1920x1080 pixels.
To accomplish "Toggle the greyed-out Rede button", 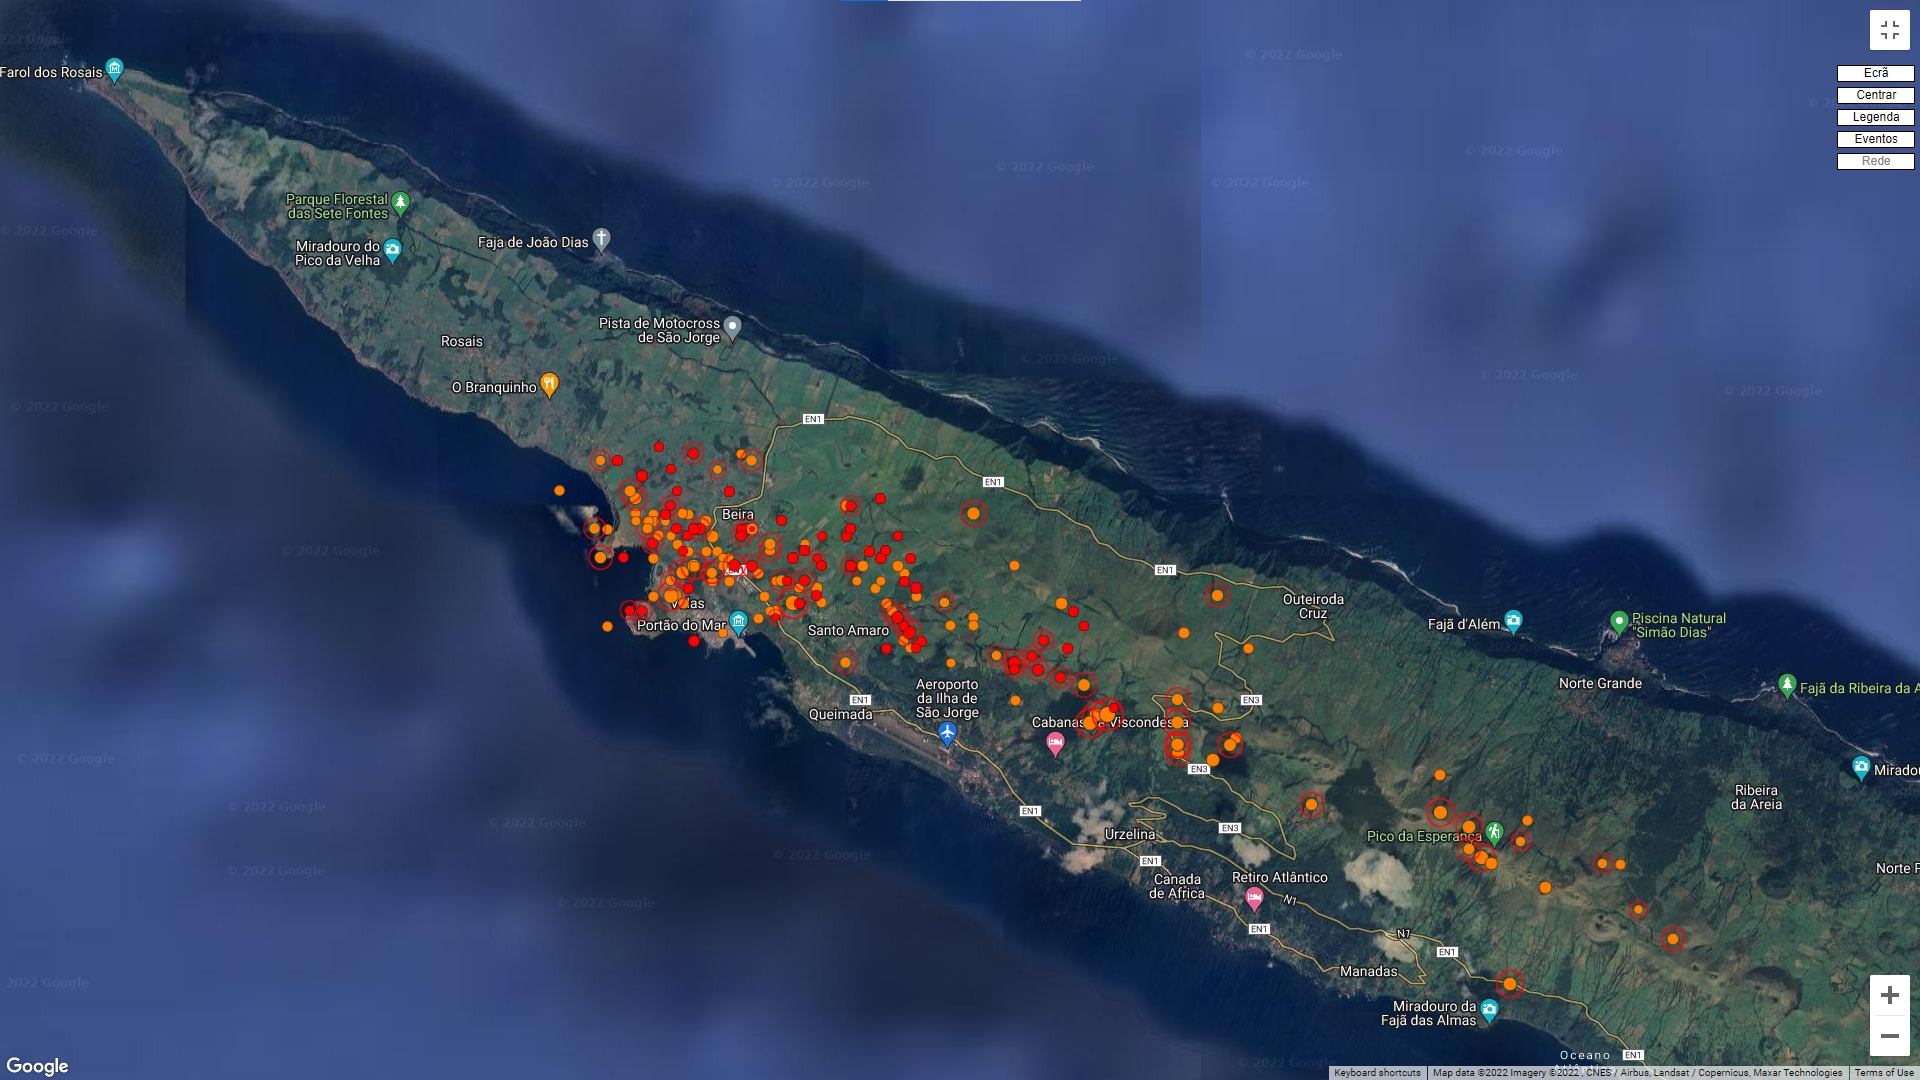I will [x=1875, y=161].
